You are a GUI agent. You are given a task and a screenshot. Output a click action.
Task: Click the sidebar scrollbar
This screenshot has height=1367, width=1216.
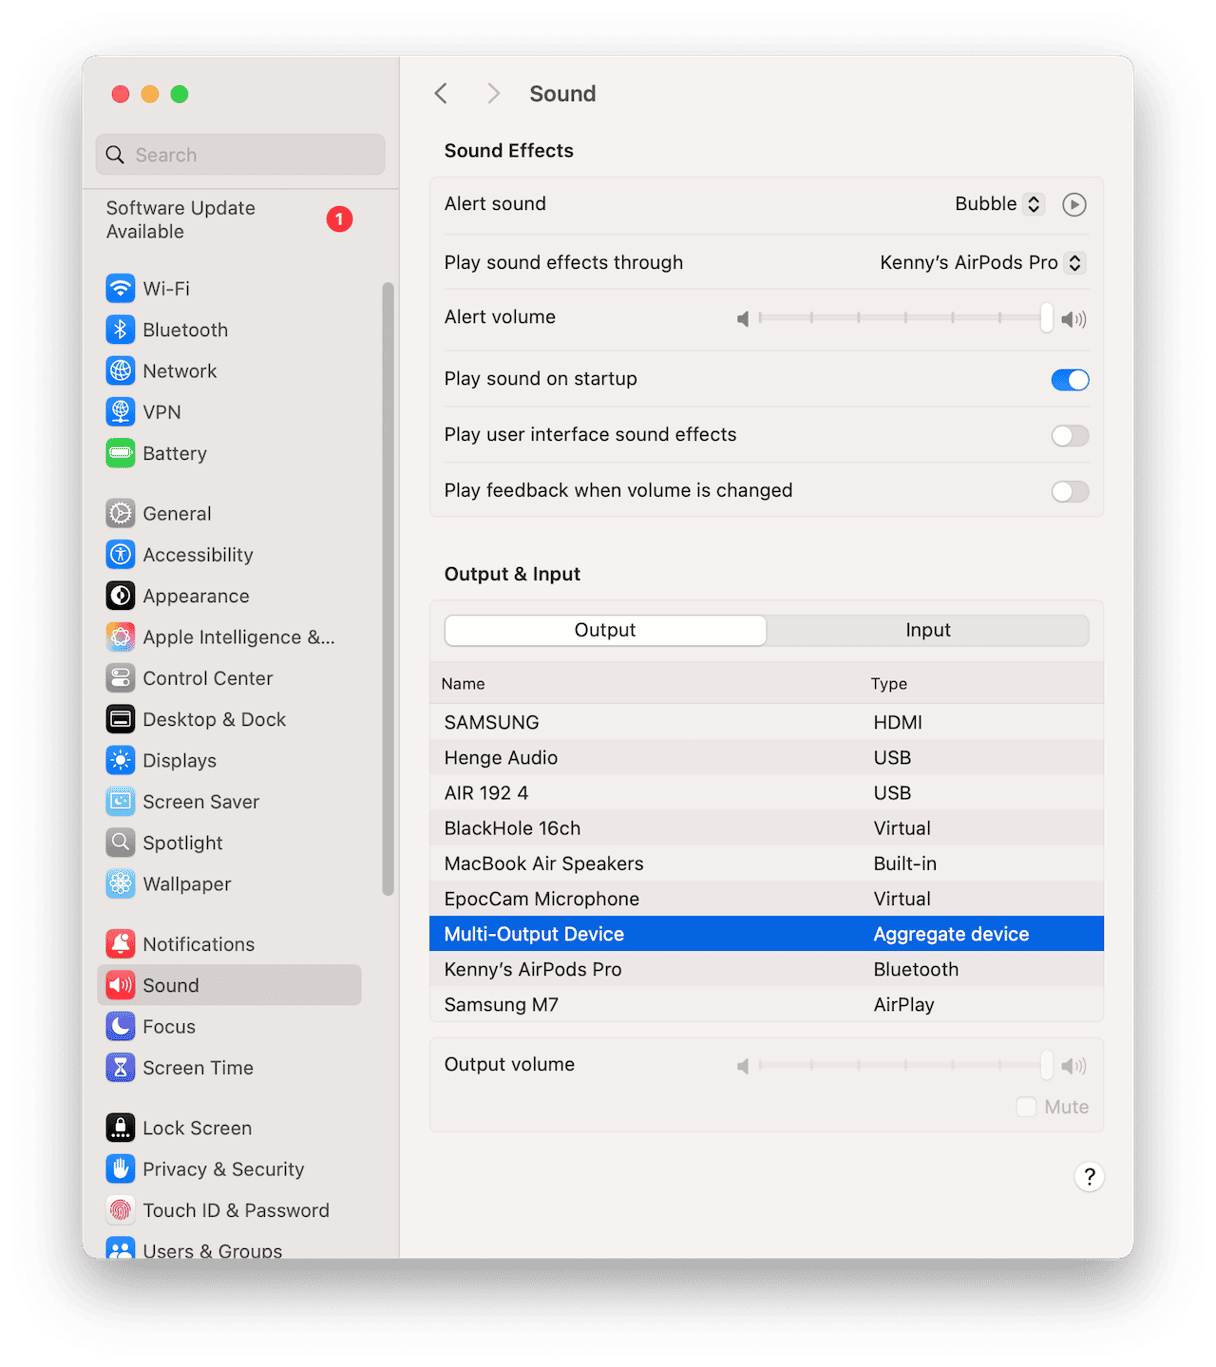[388, 589]
